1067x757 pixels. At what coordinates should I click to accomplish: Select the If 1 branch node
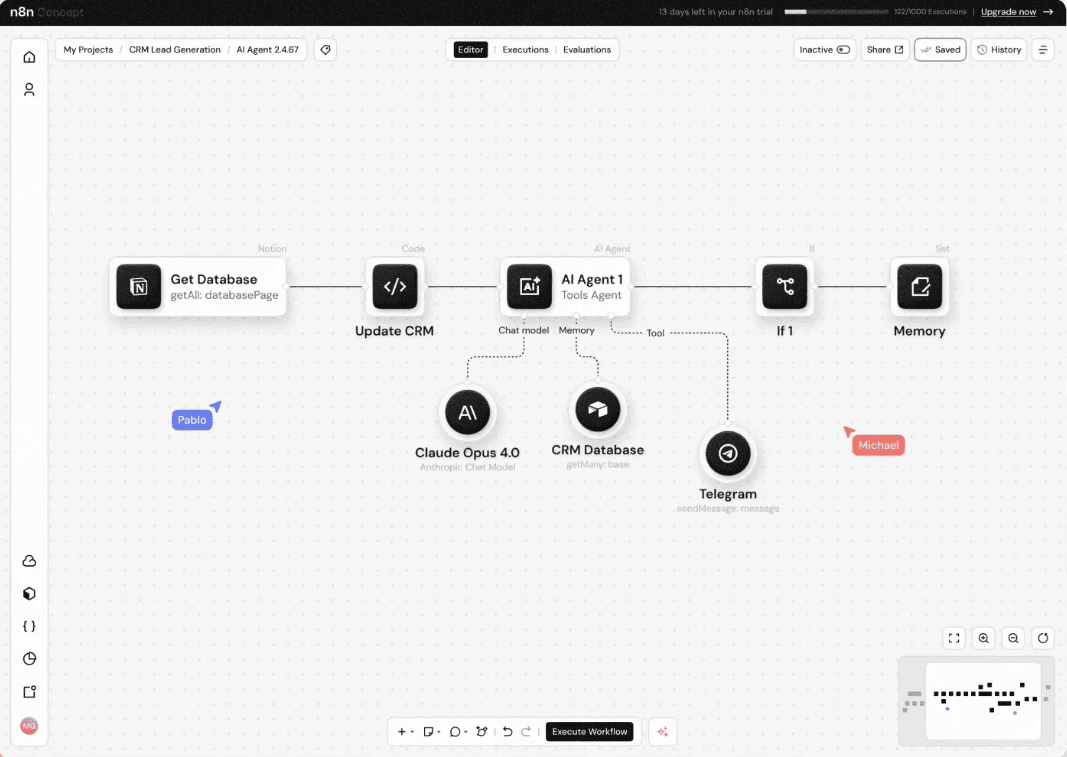pyautogui.click(x=785, y=287)
